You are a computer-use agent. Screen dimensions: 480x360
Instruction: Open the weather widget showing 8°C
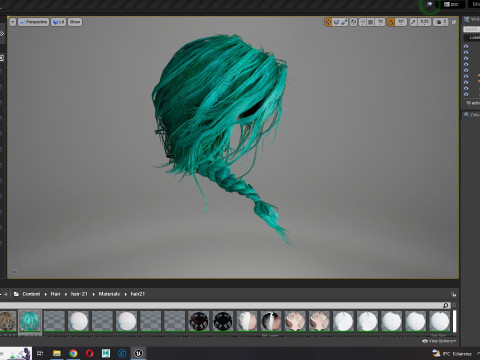(452, 354)
